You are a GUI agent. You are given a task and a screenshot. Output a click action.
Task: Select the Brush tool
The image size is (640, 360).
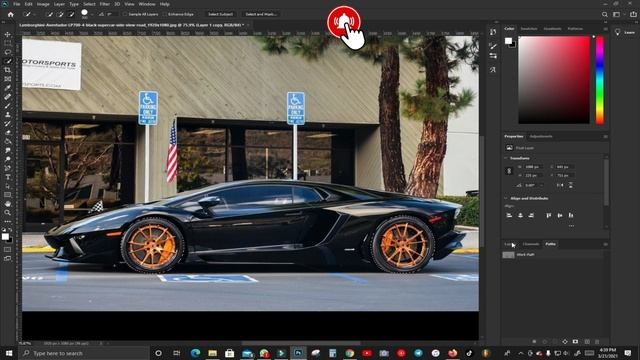(x=7, y=106)
